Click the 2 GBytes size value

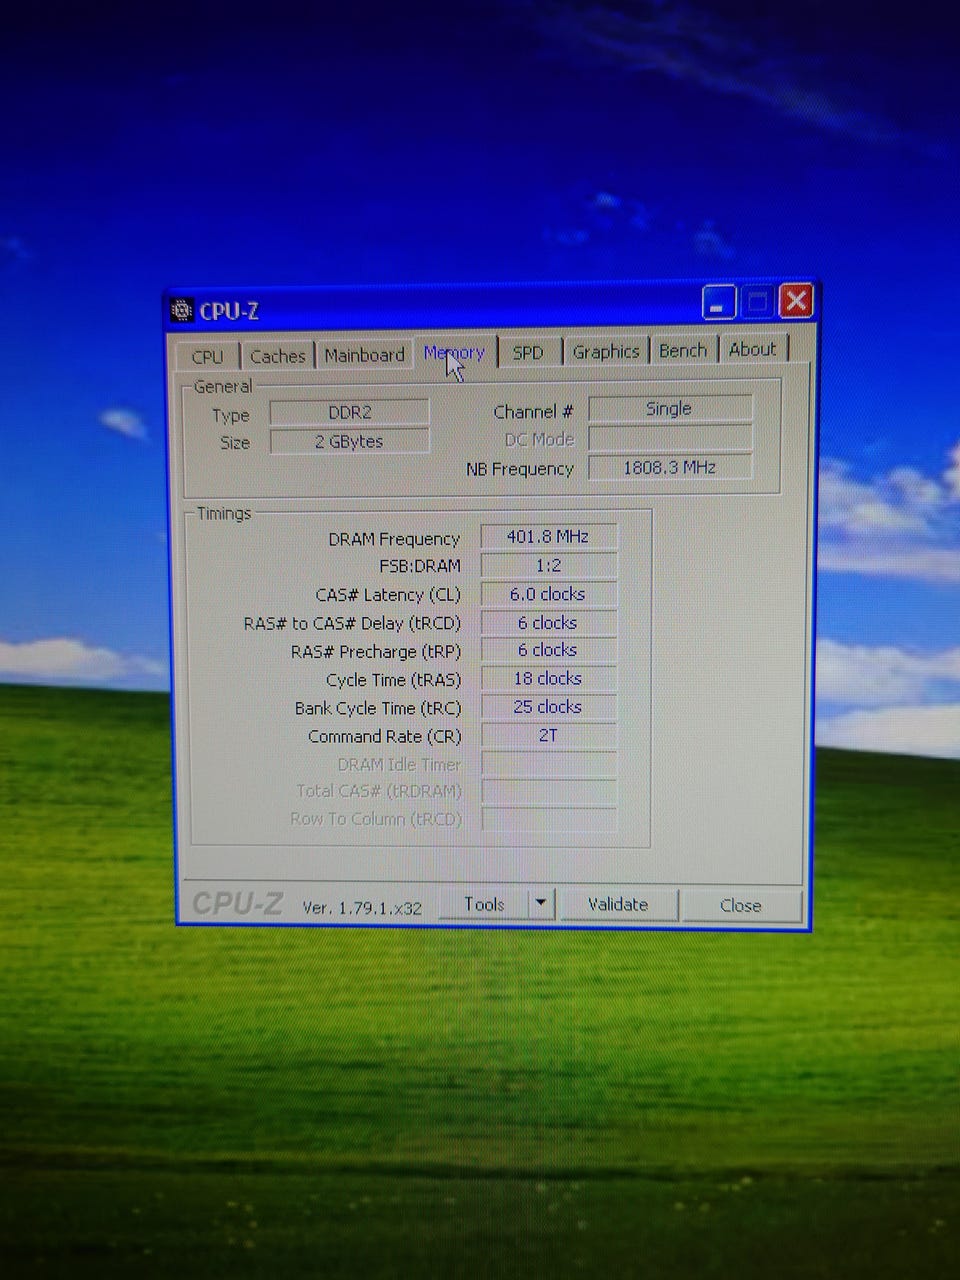[x=350, y=441]
